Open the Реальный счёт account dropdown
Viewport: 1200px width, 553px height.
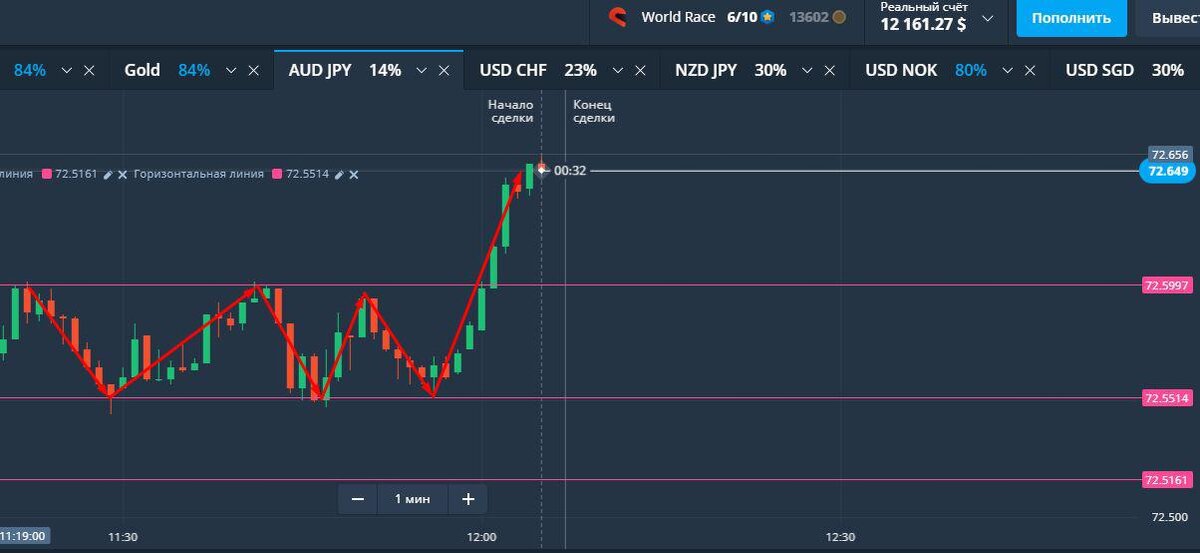(988, 18)
